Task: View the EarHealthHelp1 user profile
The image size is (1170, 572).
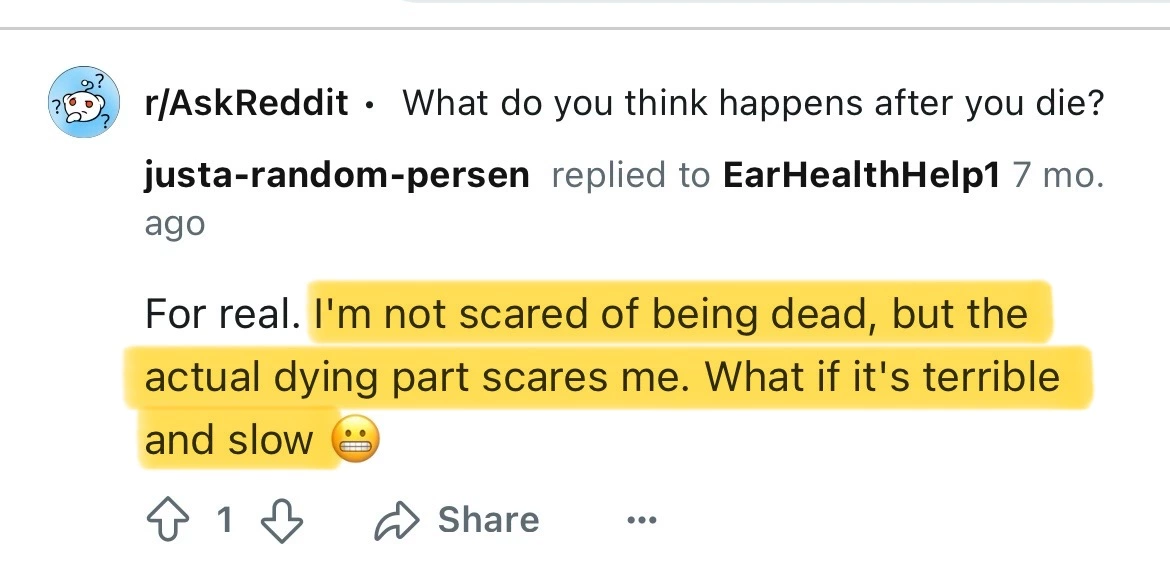Action: click(x=860, y=175)
